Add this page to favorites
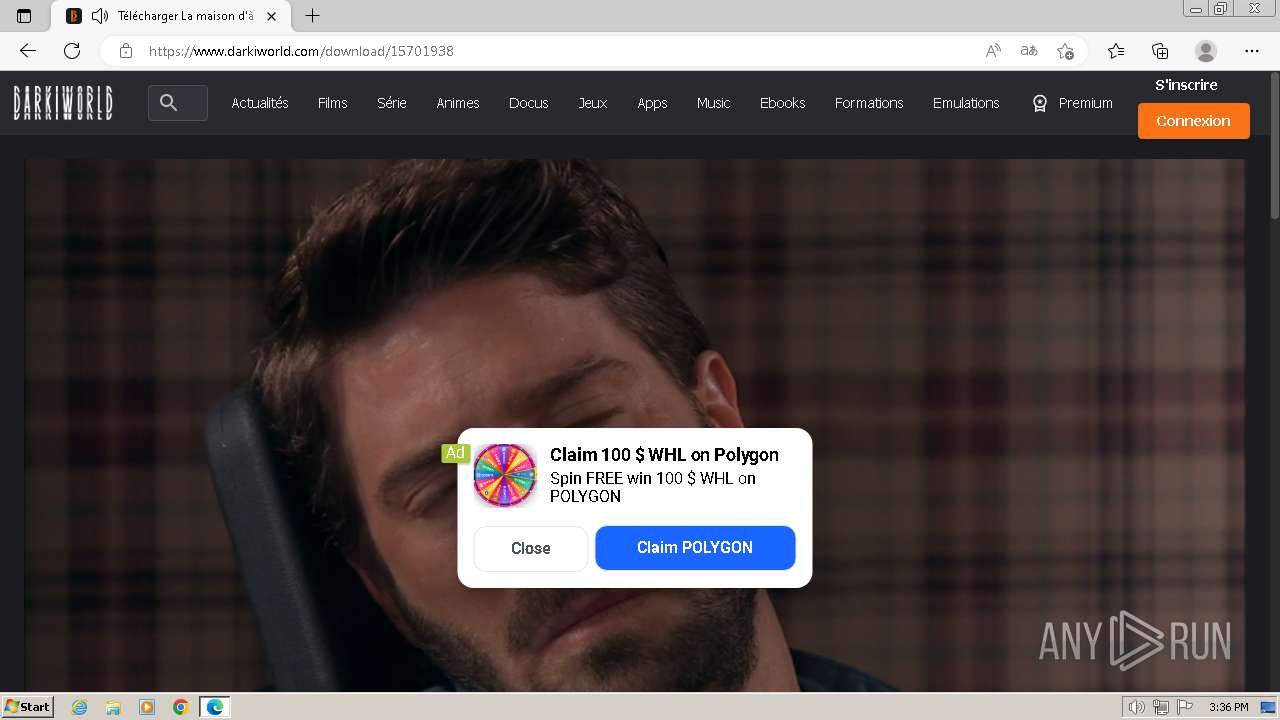Image resolution: width=1280 pixels, height=720 pixels. (1065, 51)
